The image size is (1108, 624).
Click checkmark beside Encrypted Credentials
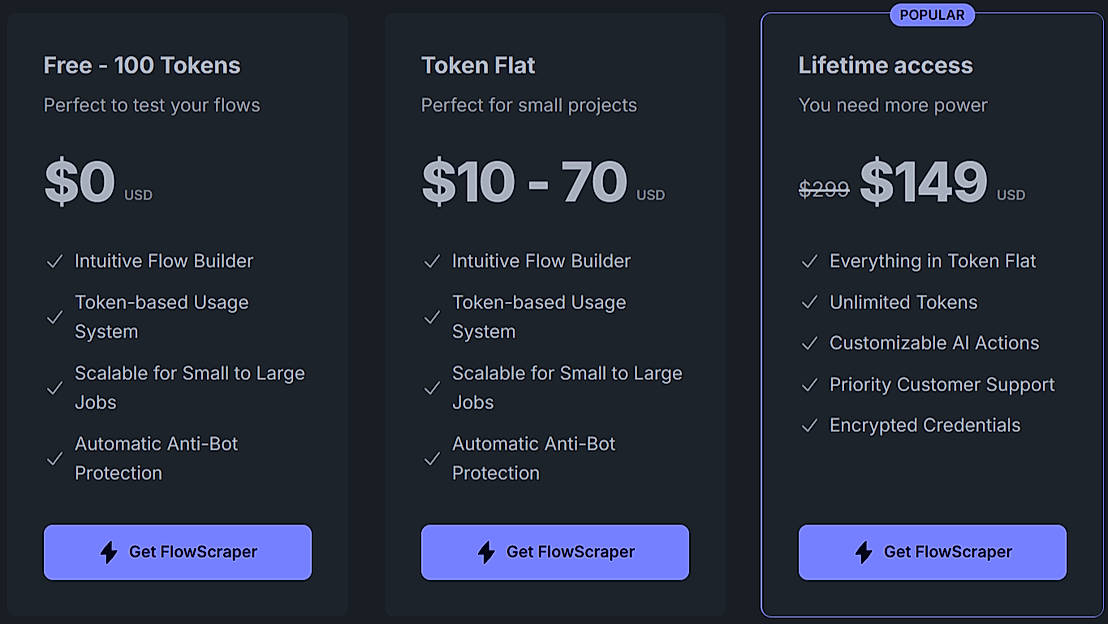tap(810, 426)
